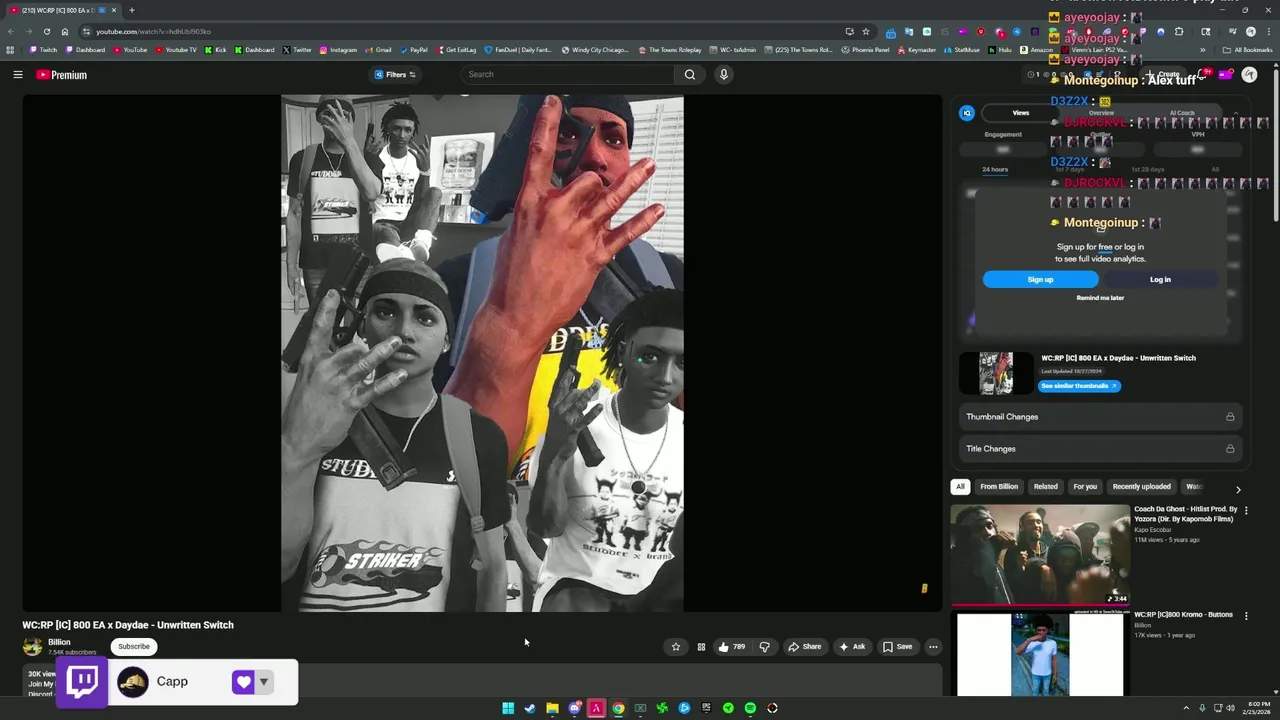1280x720 pixels.
Task: Open the Instagram bookmark
Action: tap(338, 50)
